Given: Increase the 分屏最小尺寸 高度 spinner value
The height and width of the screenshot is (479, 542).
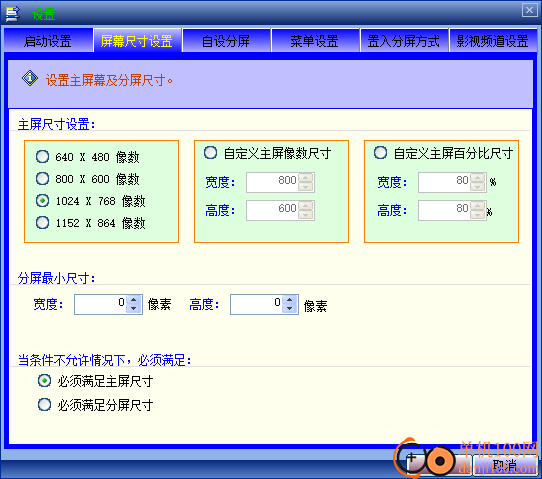Looking at the screenshot, I should (290, 300).
